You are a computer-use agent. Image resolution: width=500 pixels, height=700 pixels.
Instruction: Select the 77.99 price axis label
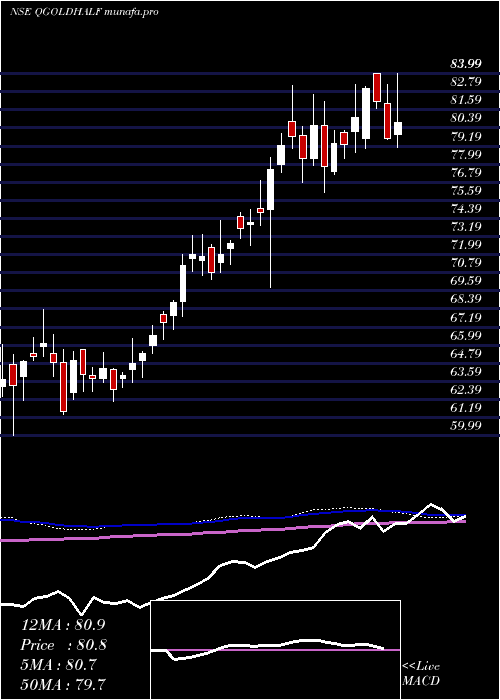(466, 154)
